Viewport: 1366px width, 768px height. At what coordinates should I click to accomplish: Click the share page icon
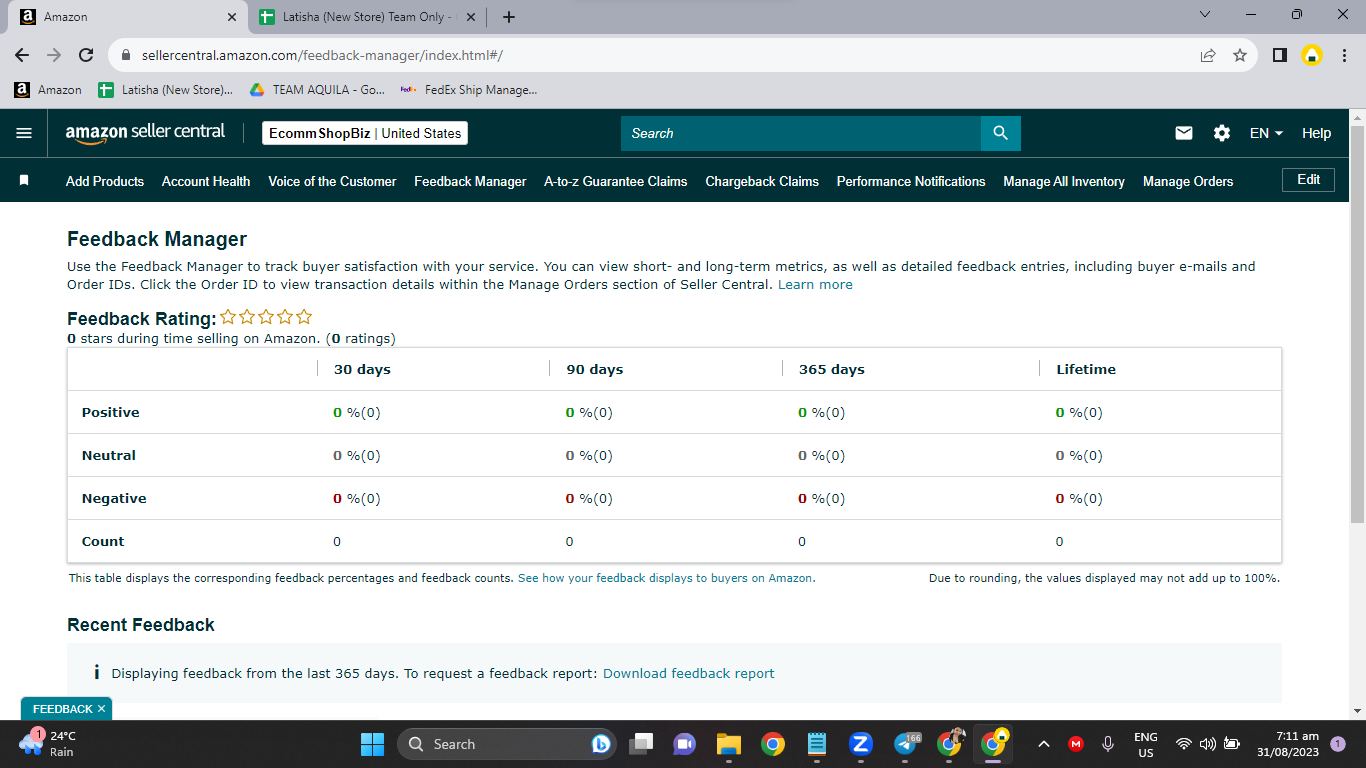[x=1208, y=56]
